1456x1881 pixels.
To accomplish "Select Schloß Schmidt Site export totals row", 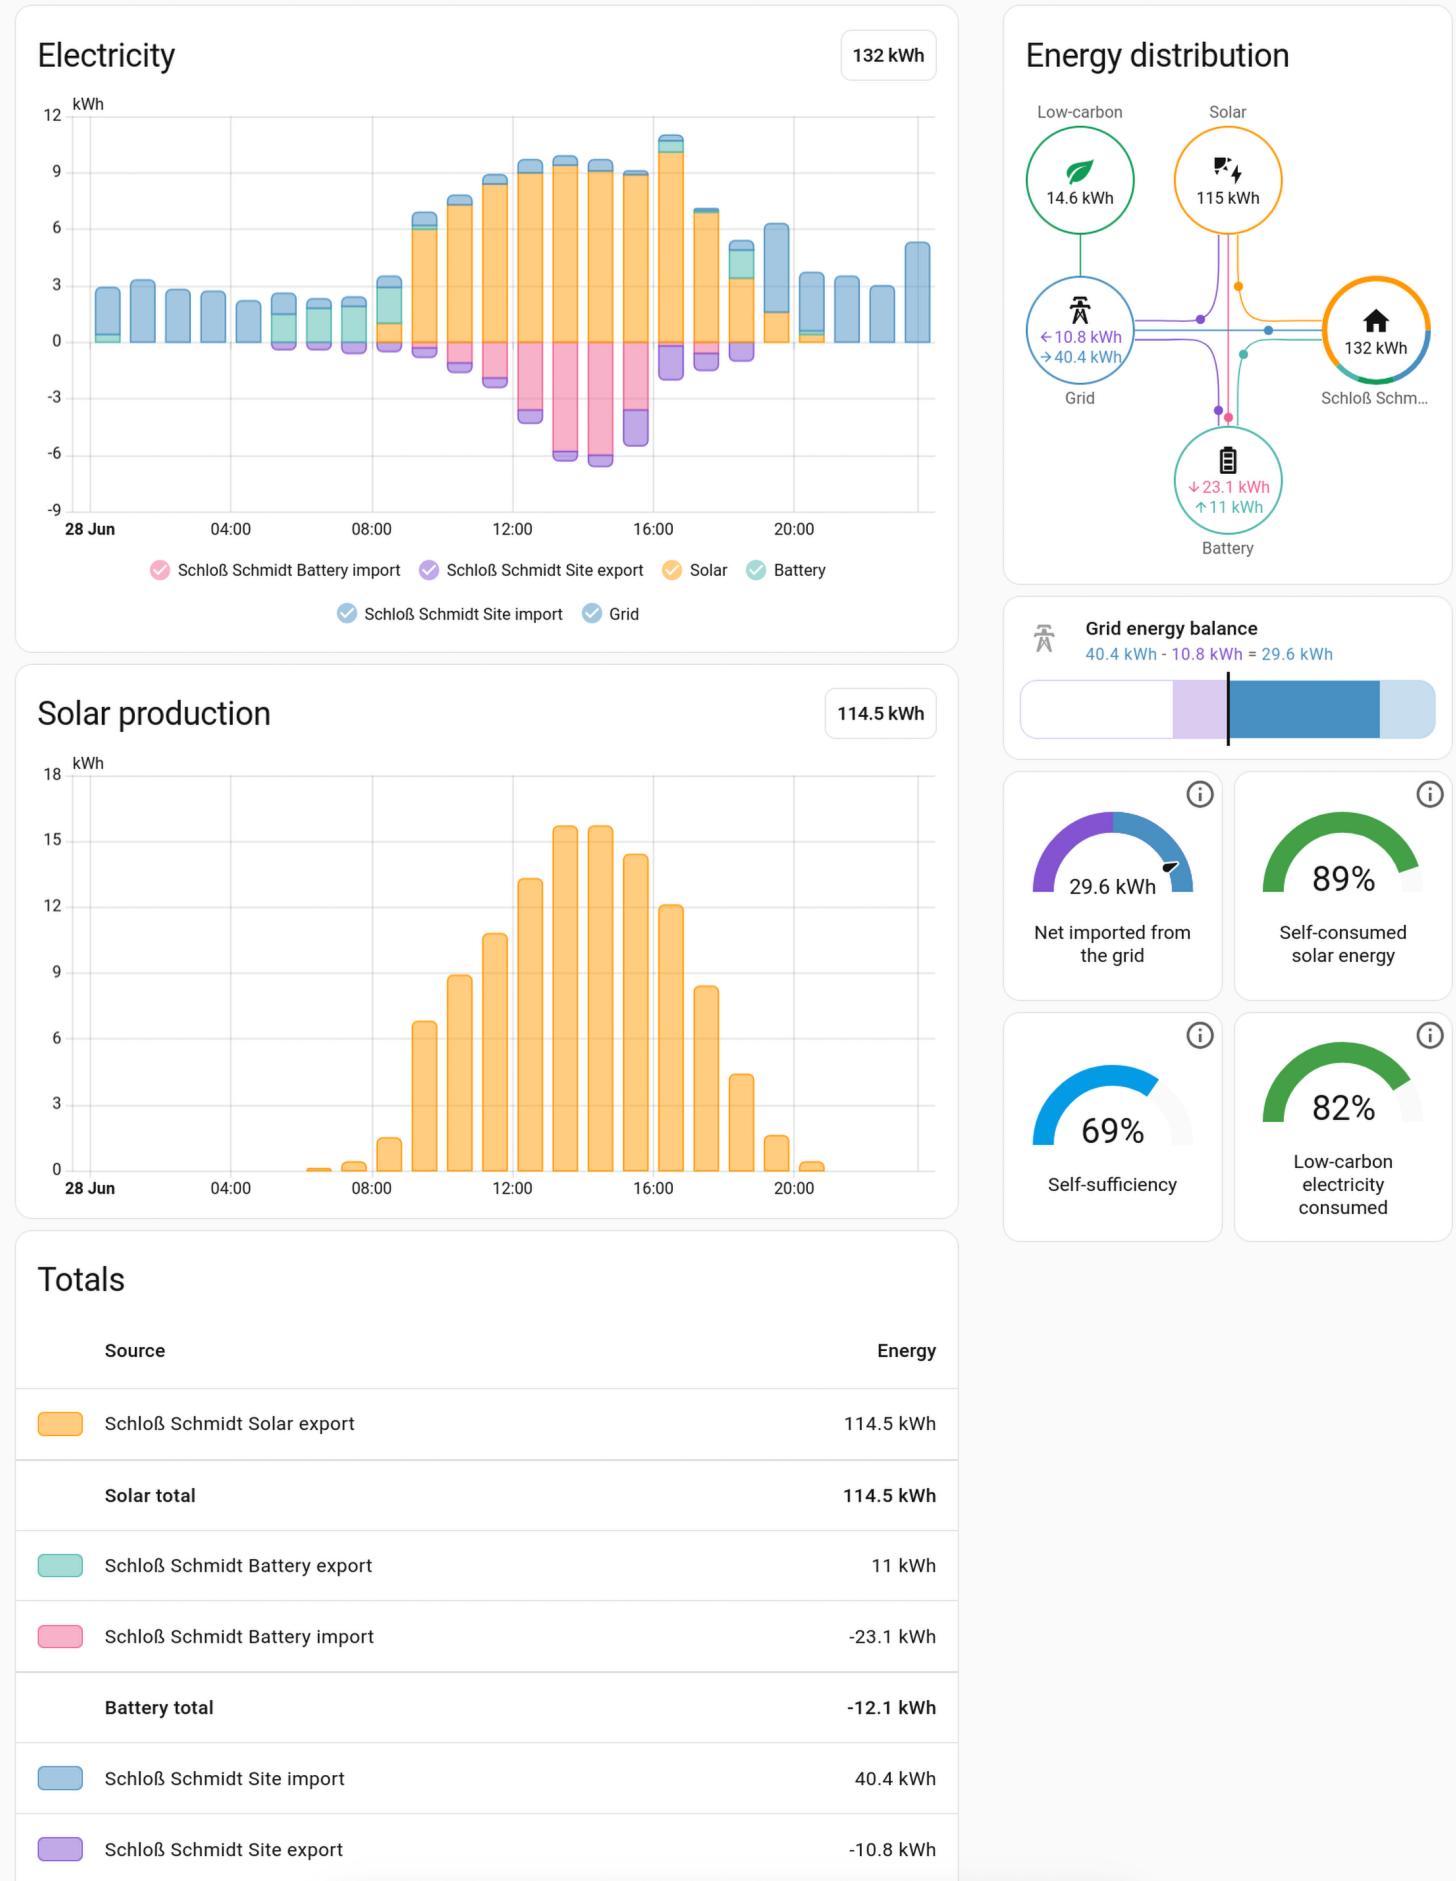I will 487,1850.
